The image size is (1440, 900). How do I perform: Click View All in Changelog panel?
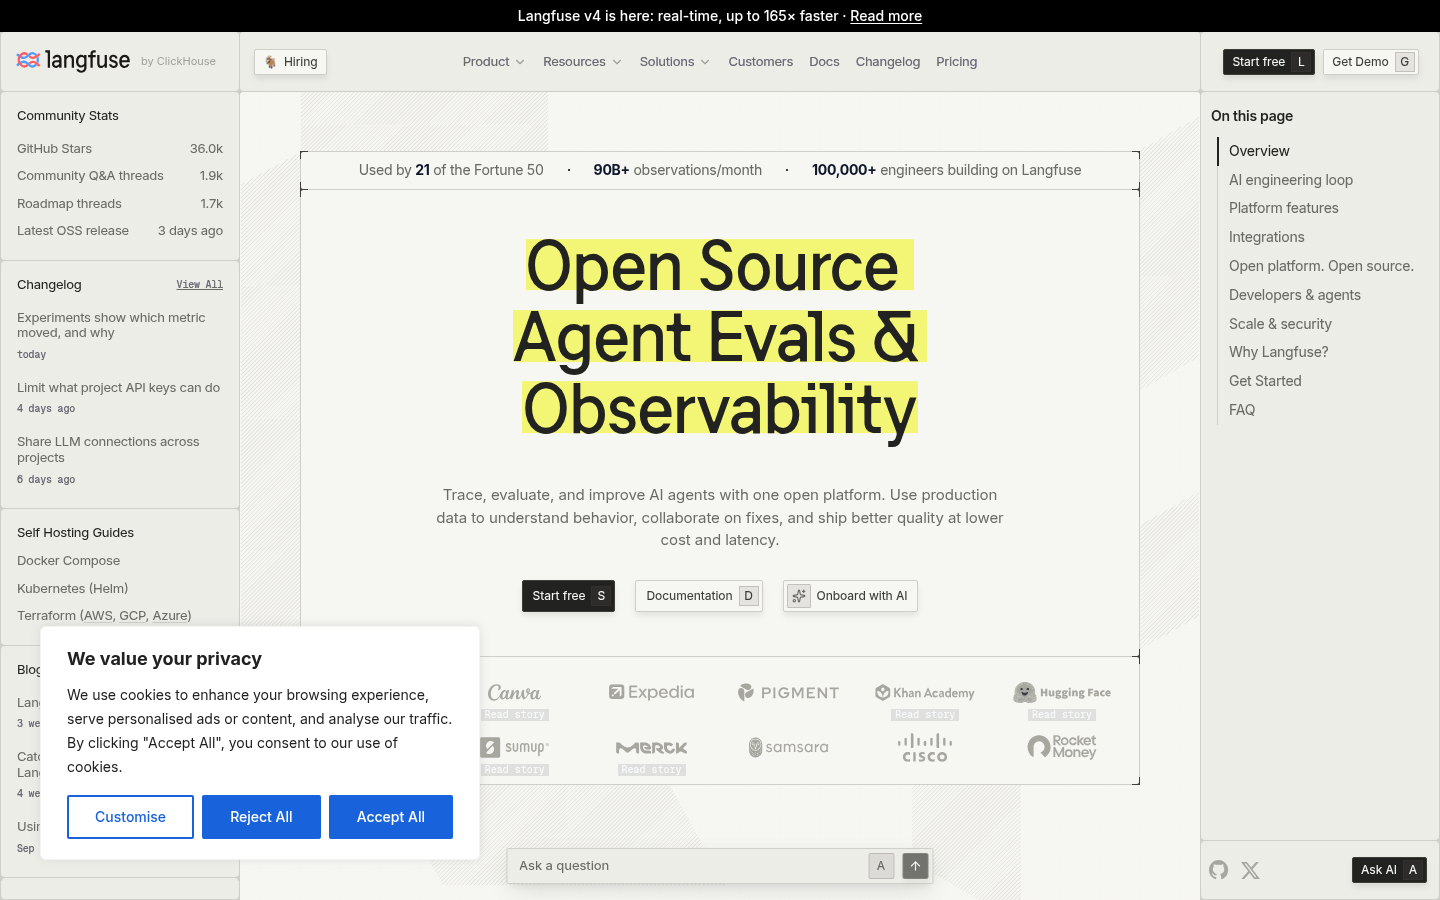pos(200,285)
